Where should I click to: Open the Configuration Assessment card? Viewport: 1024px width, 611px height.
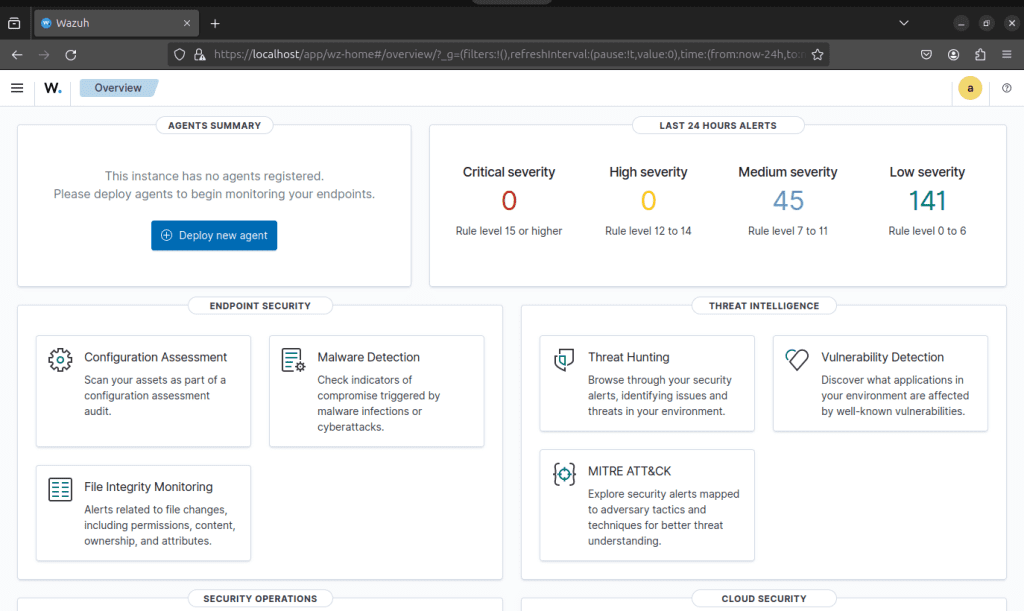tap(143, 391)
